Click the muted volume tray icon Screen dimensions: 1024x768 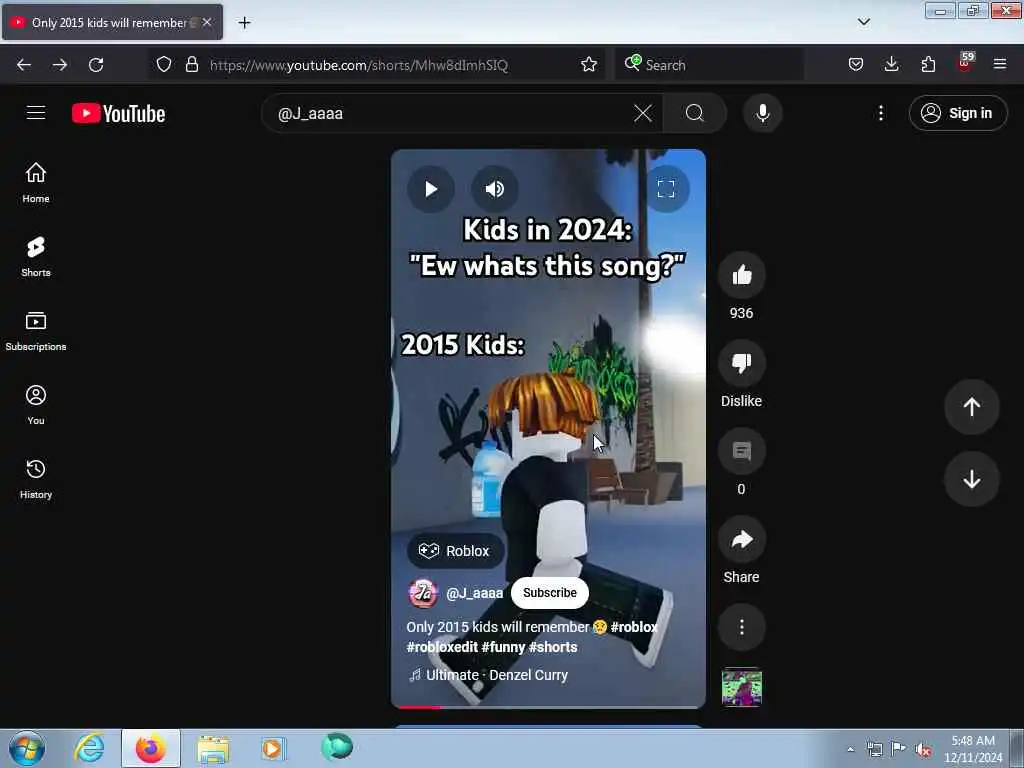point(923,750)
